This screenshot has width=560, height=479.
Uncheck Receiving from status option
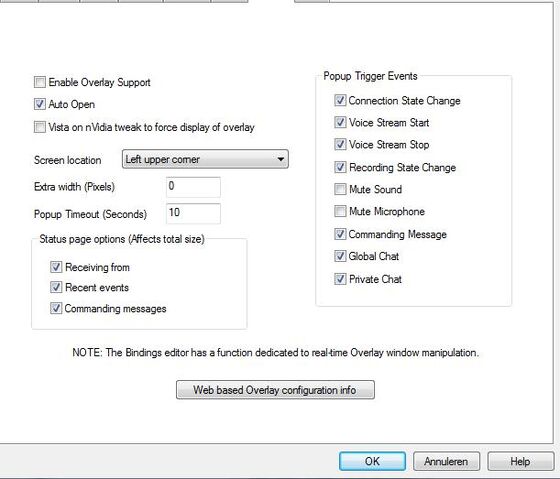(x=56, y=267)
